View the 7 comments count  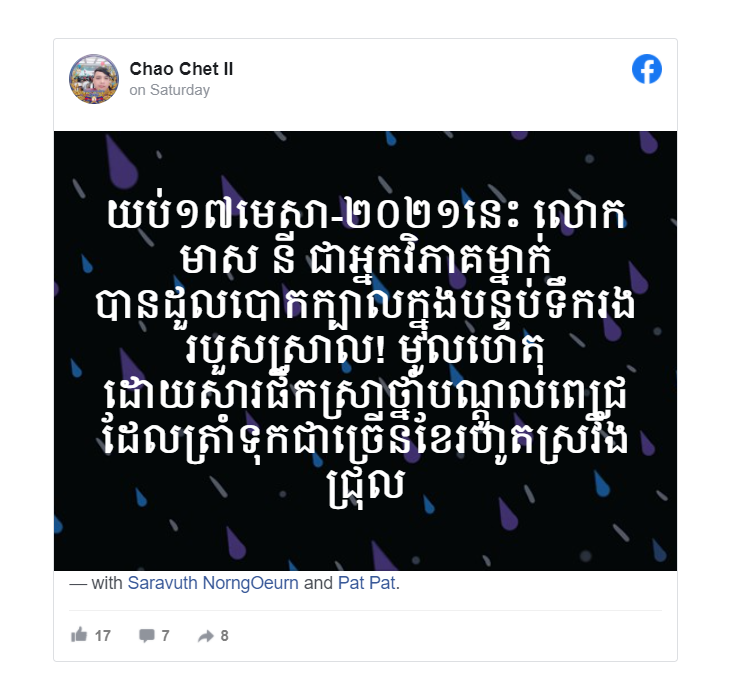tap(165, 636)
